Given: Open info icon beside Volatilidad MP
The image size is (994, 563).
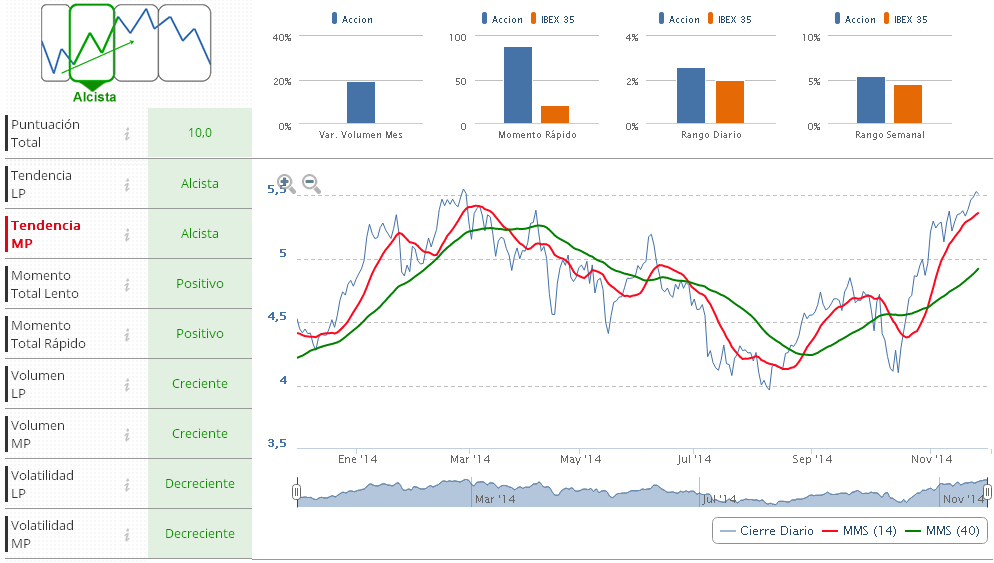Looking at the screenshot, I should point(127,534).
